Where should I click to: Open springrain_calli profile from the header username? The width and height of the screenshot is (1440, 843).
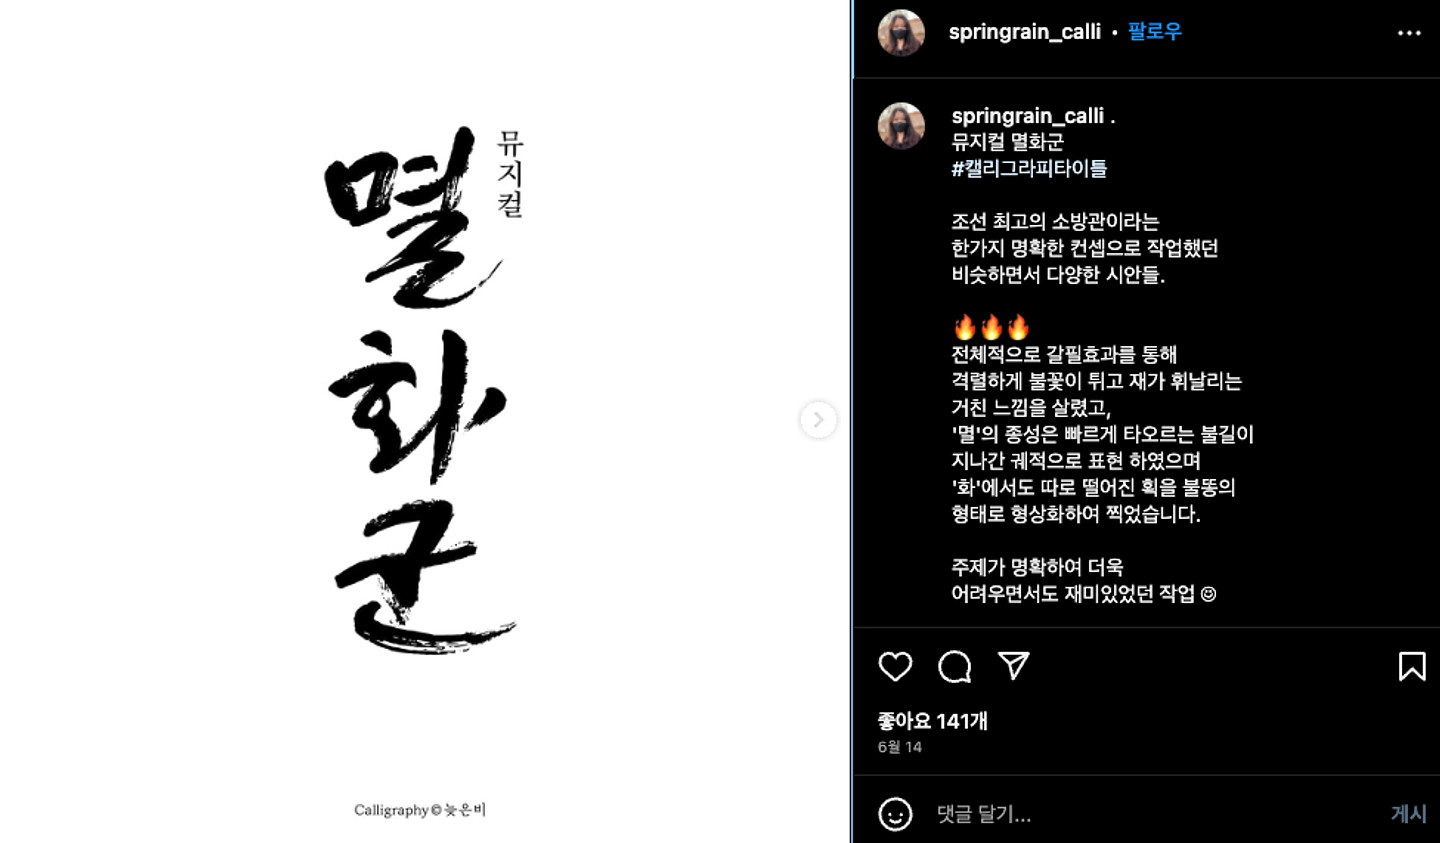tap(1024, 32)
